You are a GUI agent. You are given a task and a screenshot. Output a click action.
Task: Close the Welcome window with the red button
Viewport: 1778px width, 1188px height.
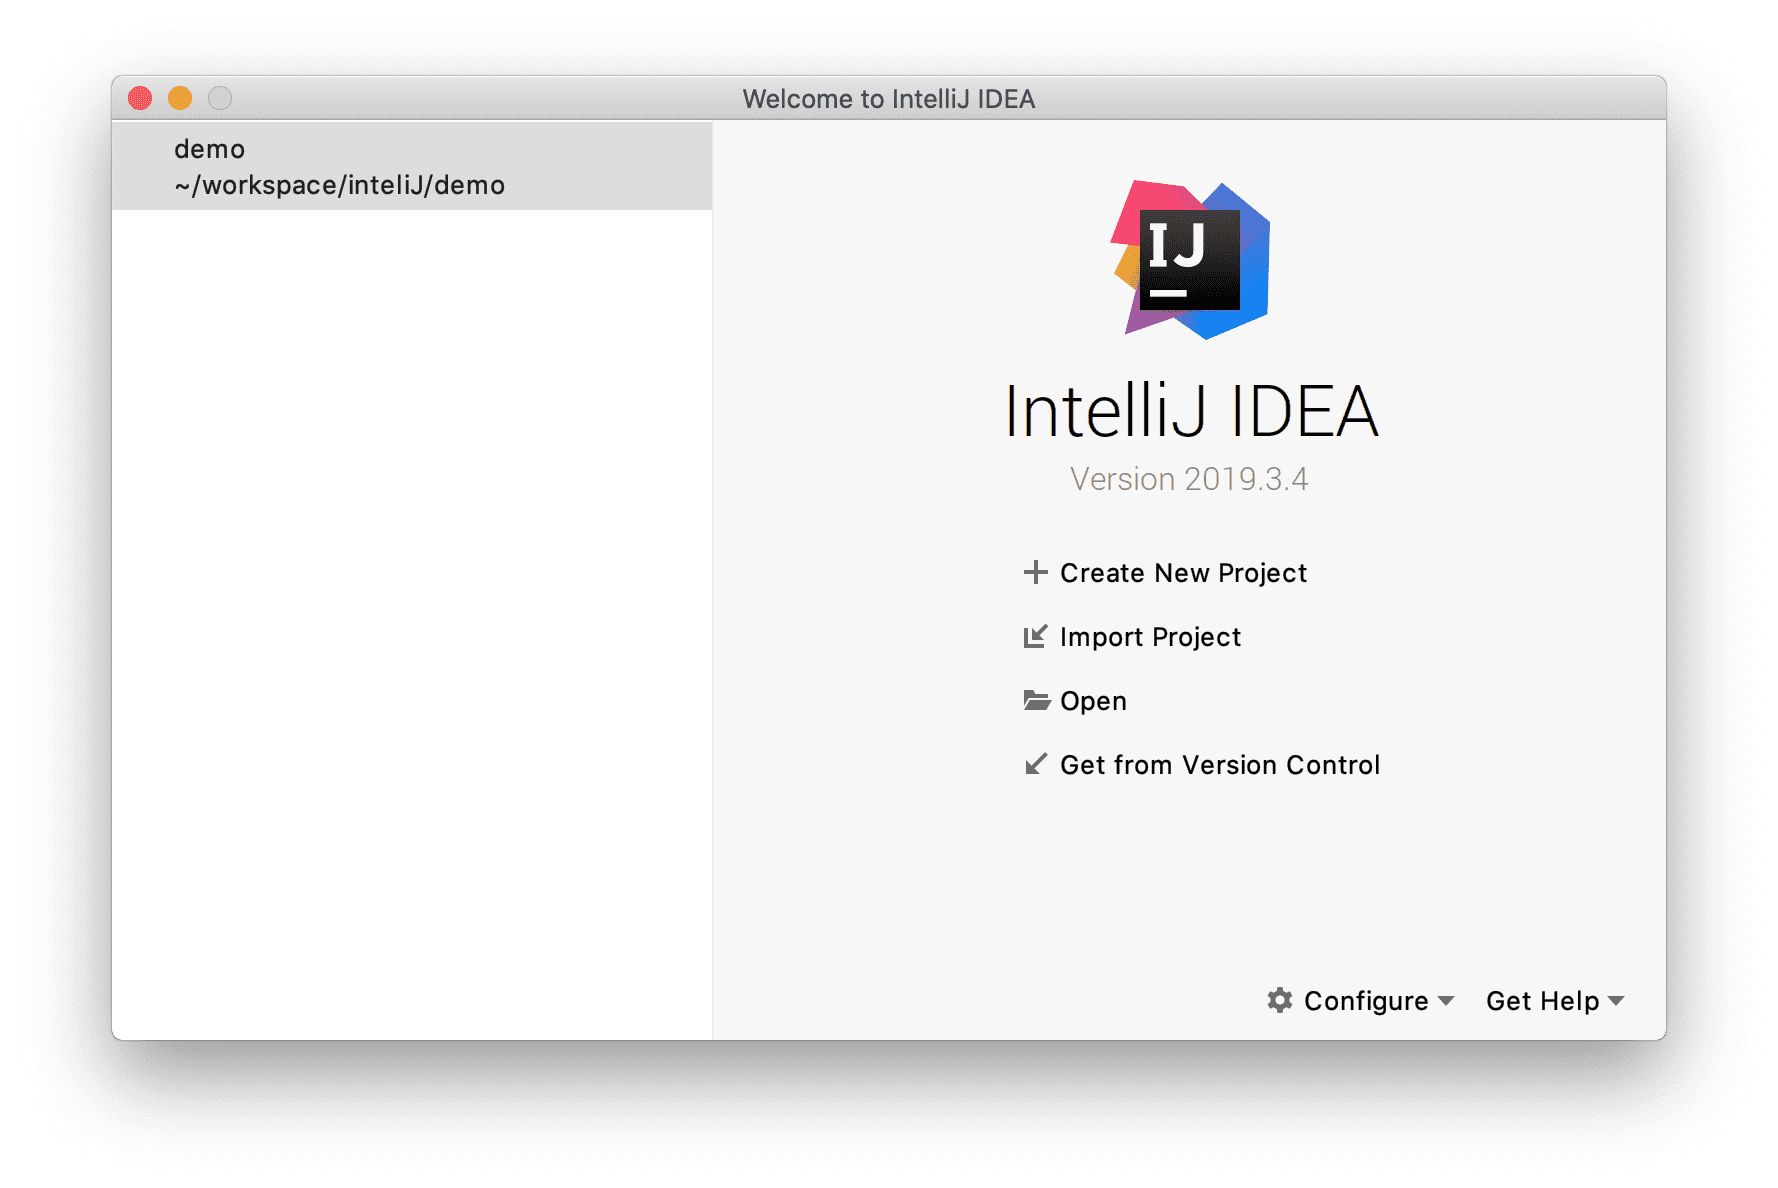coord(140,98)
